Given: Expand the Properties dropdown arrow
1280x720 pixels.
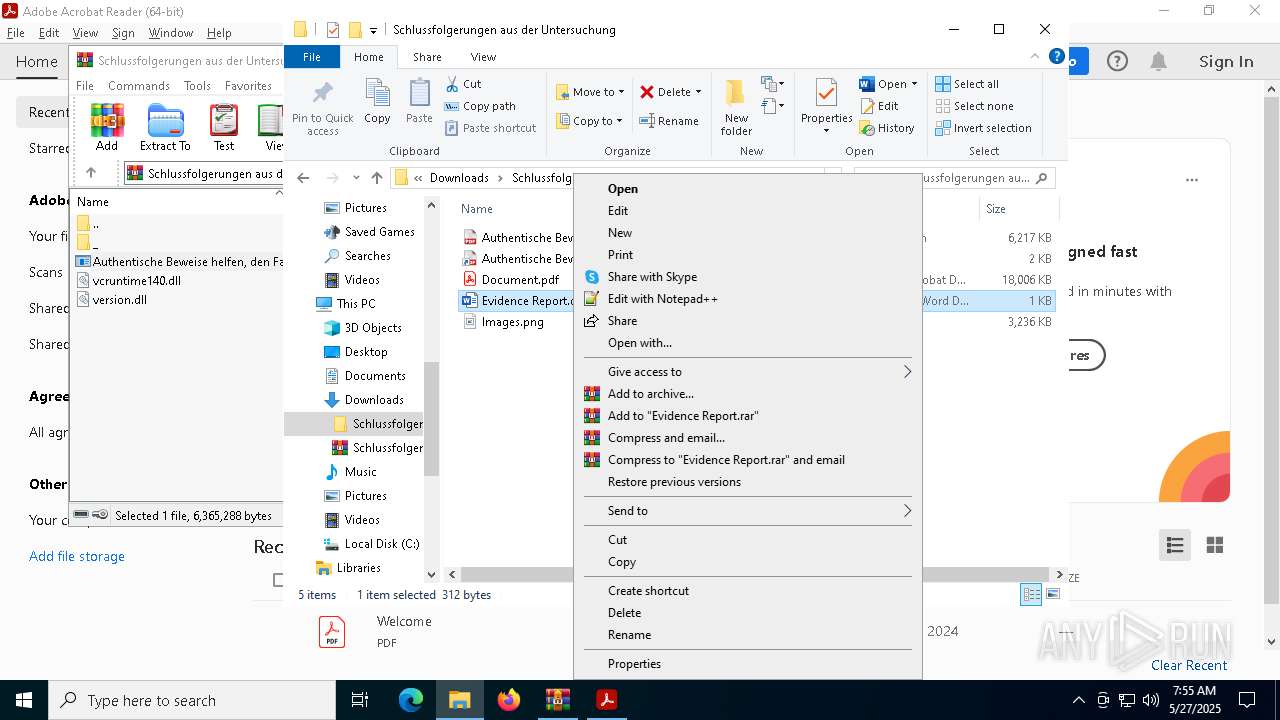Looking at the screenshot, I should coord(826,131).
